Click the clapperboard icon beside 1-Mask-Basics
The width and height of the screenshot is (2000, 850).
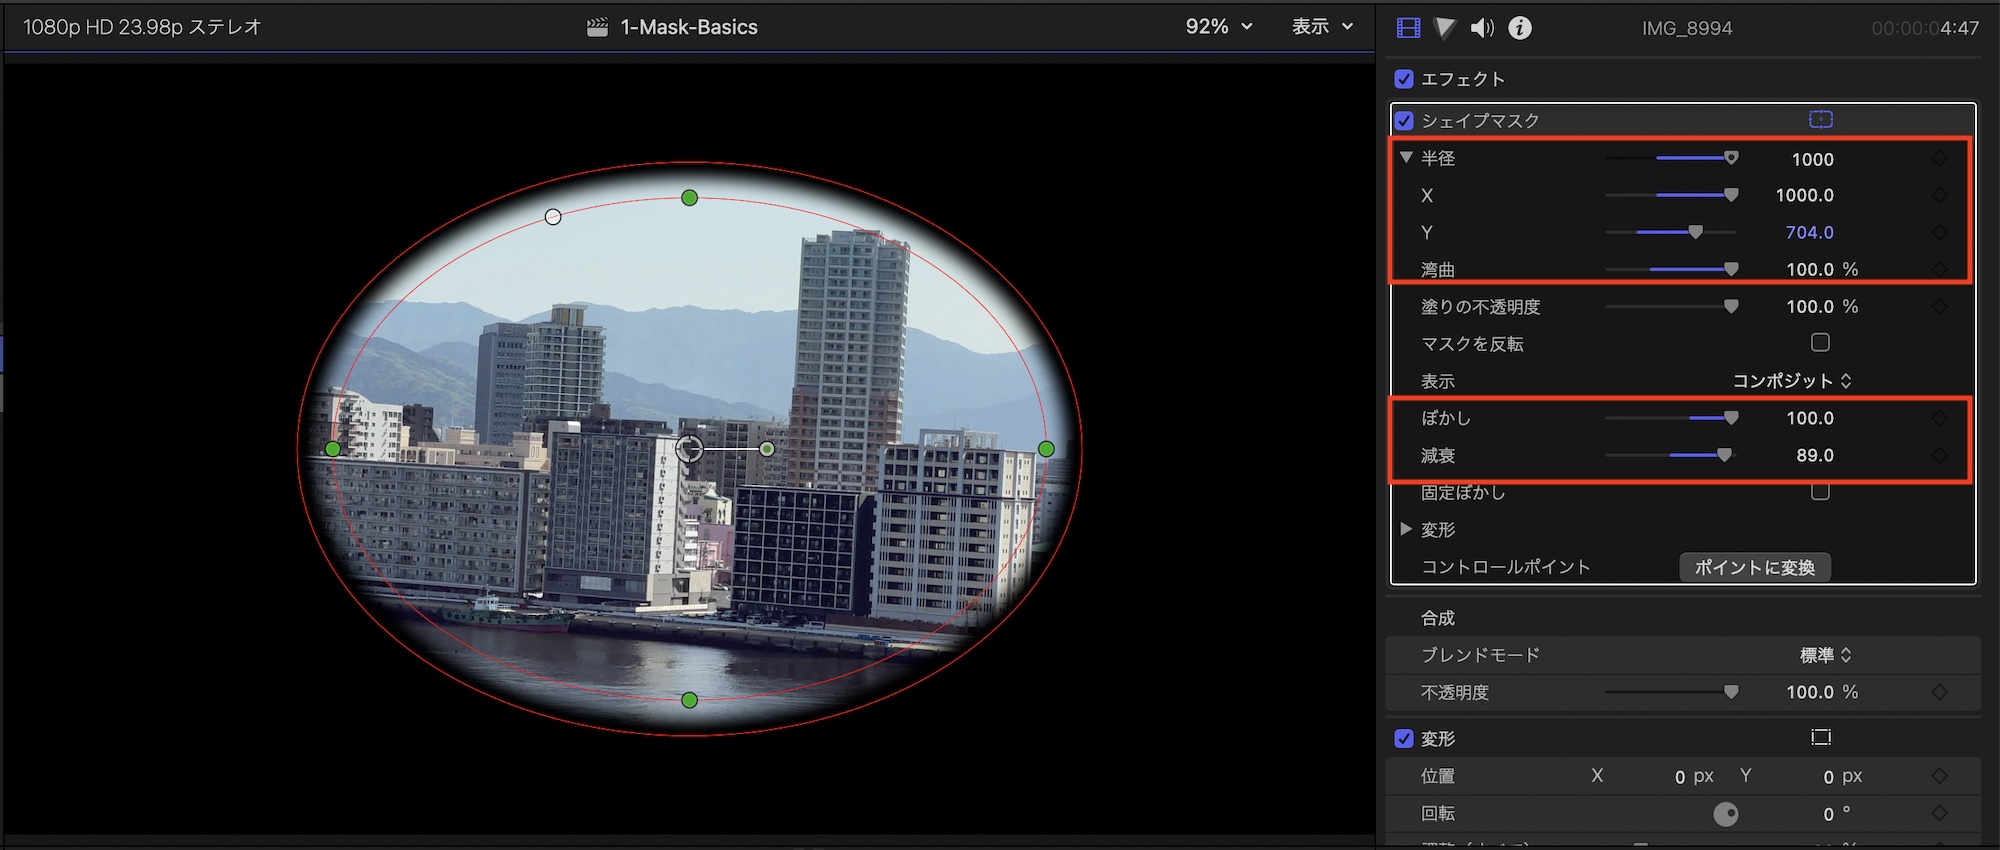(597, 28)
